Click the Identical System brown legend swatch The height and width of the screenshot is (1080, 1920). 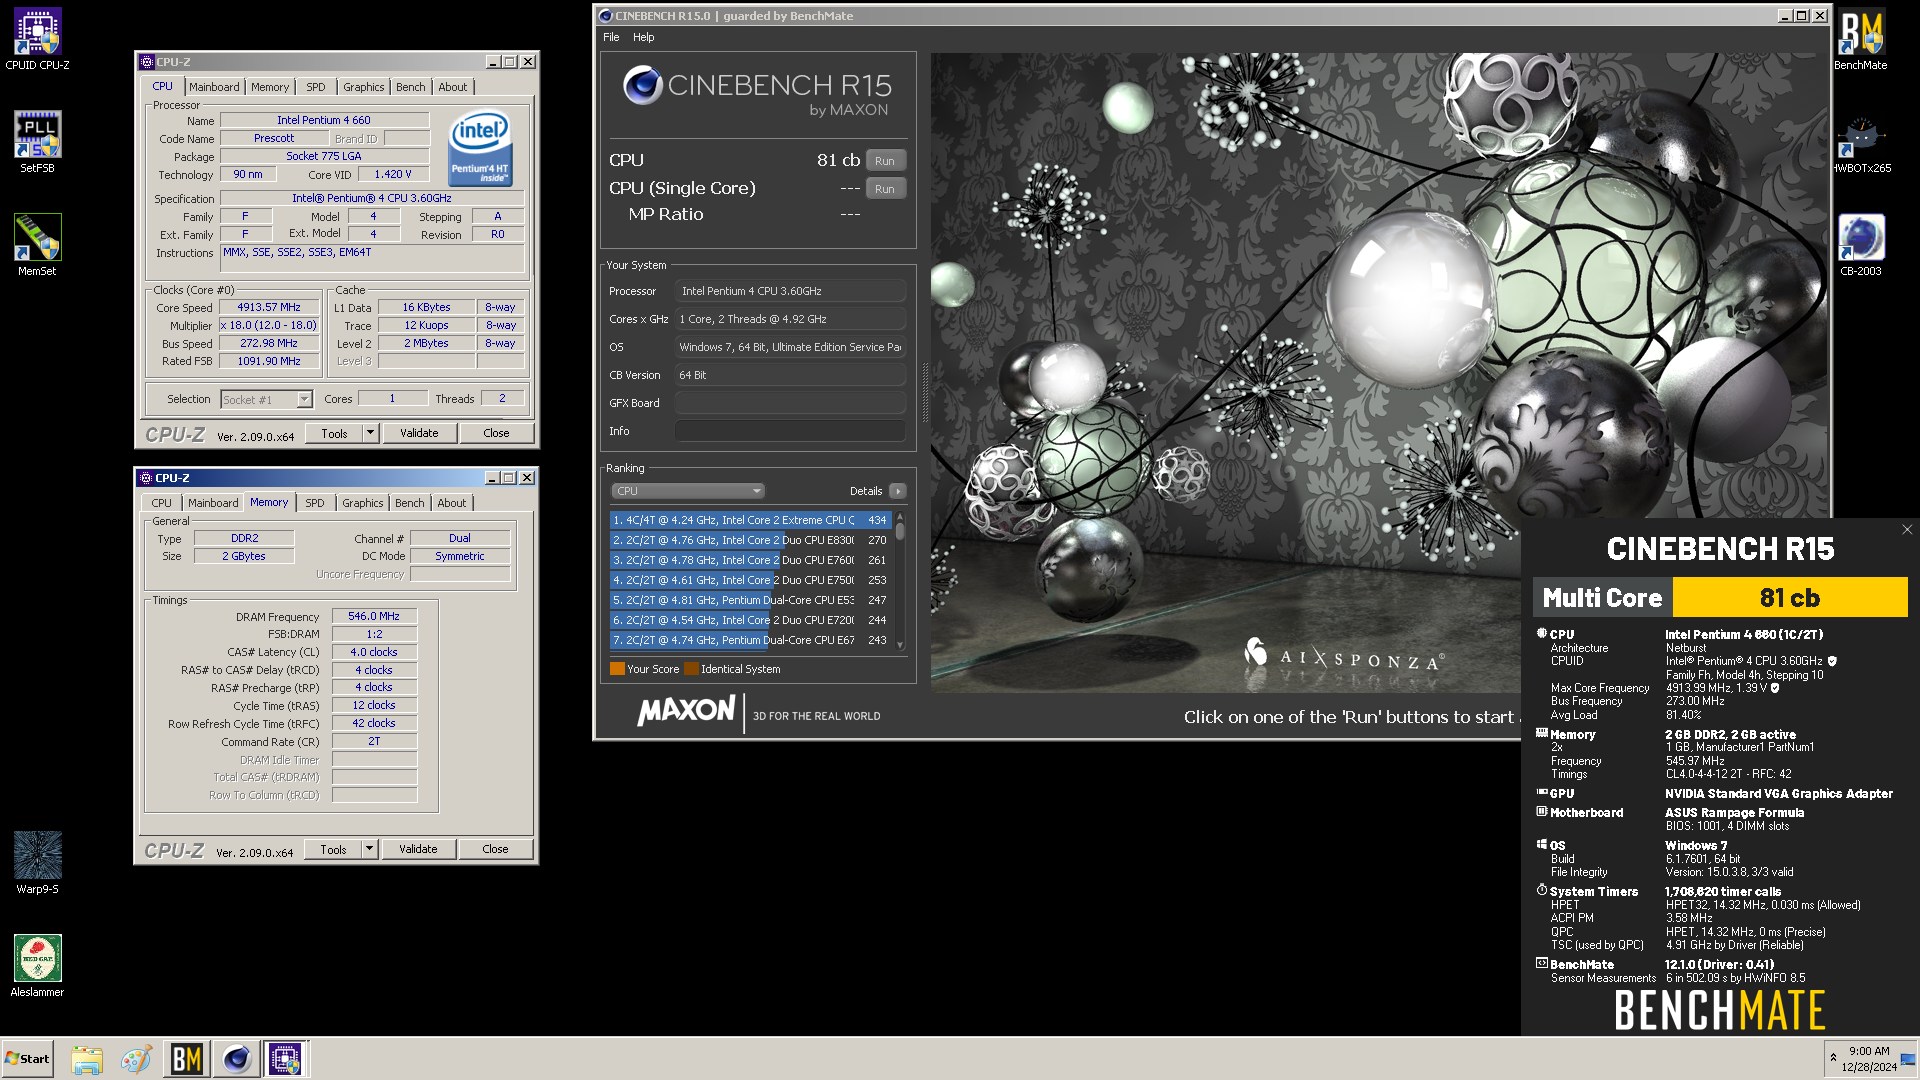(691, 669)
